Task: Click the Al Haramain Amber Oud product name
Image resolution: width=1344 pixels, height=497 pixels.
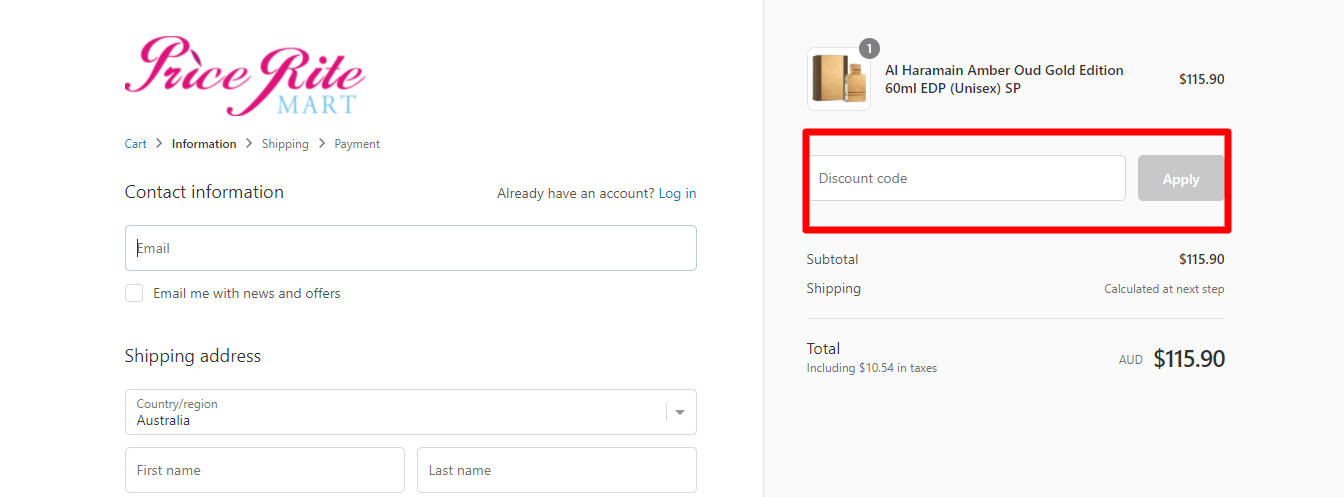Action: click(x=1004, y=79)
